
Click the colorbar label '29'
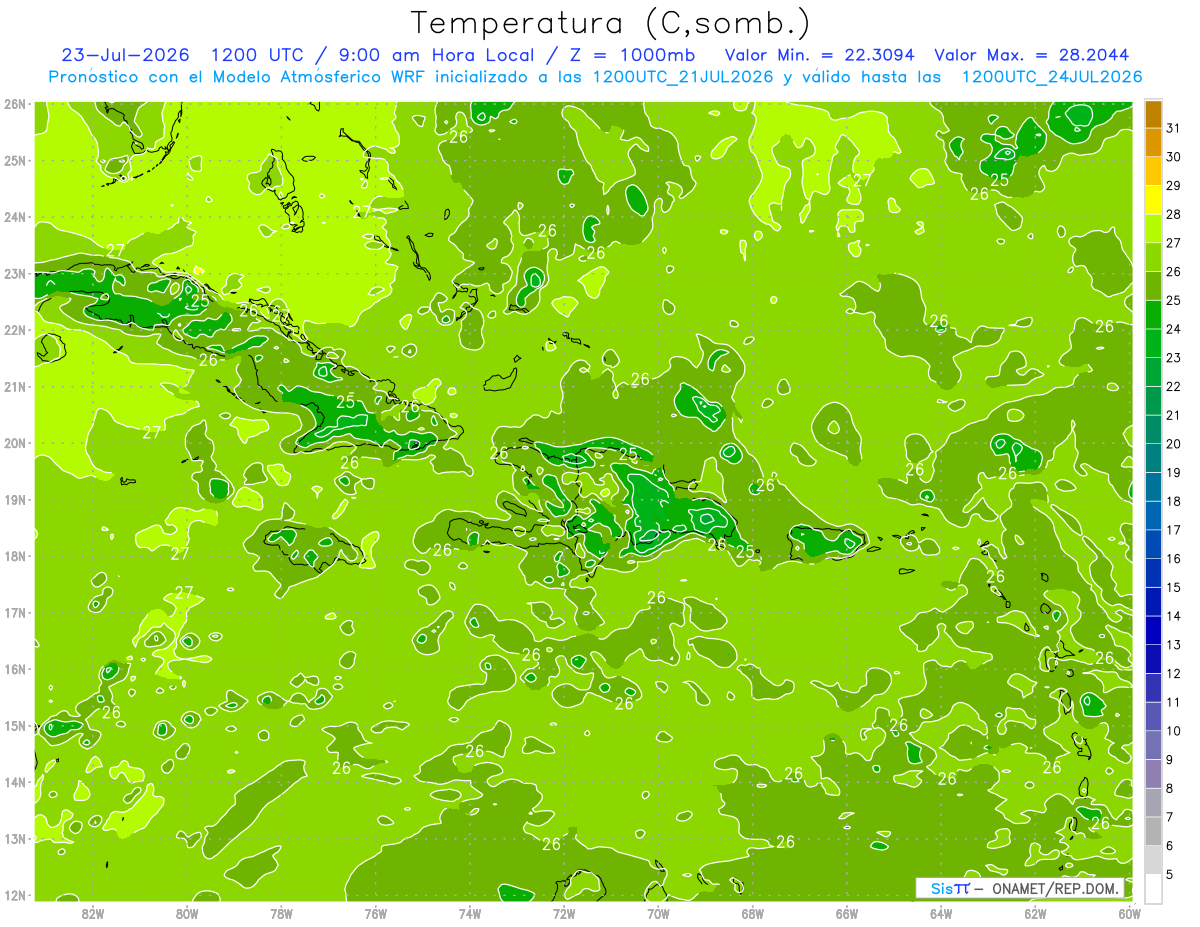(1174, 186)
